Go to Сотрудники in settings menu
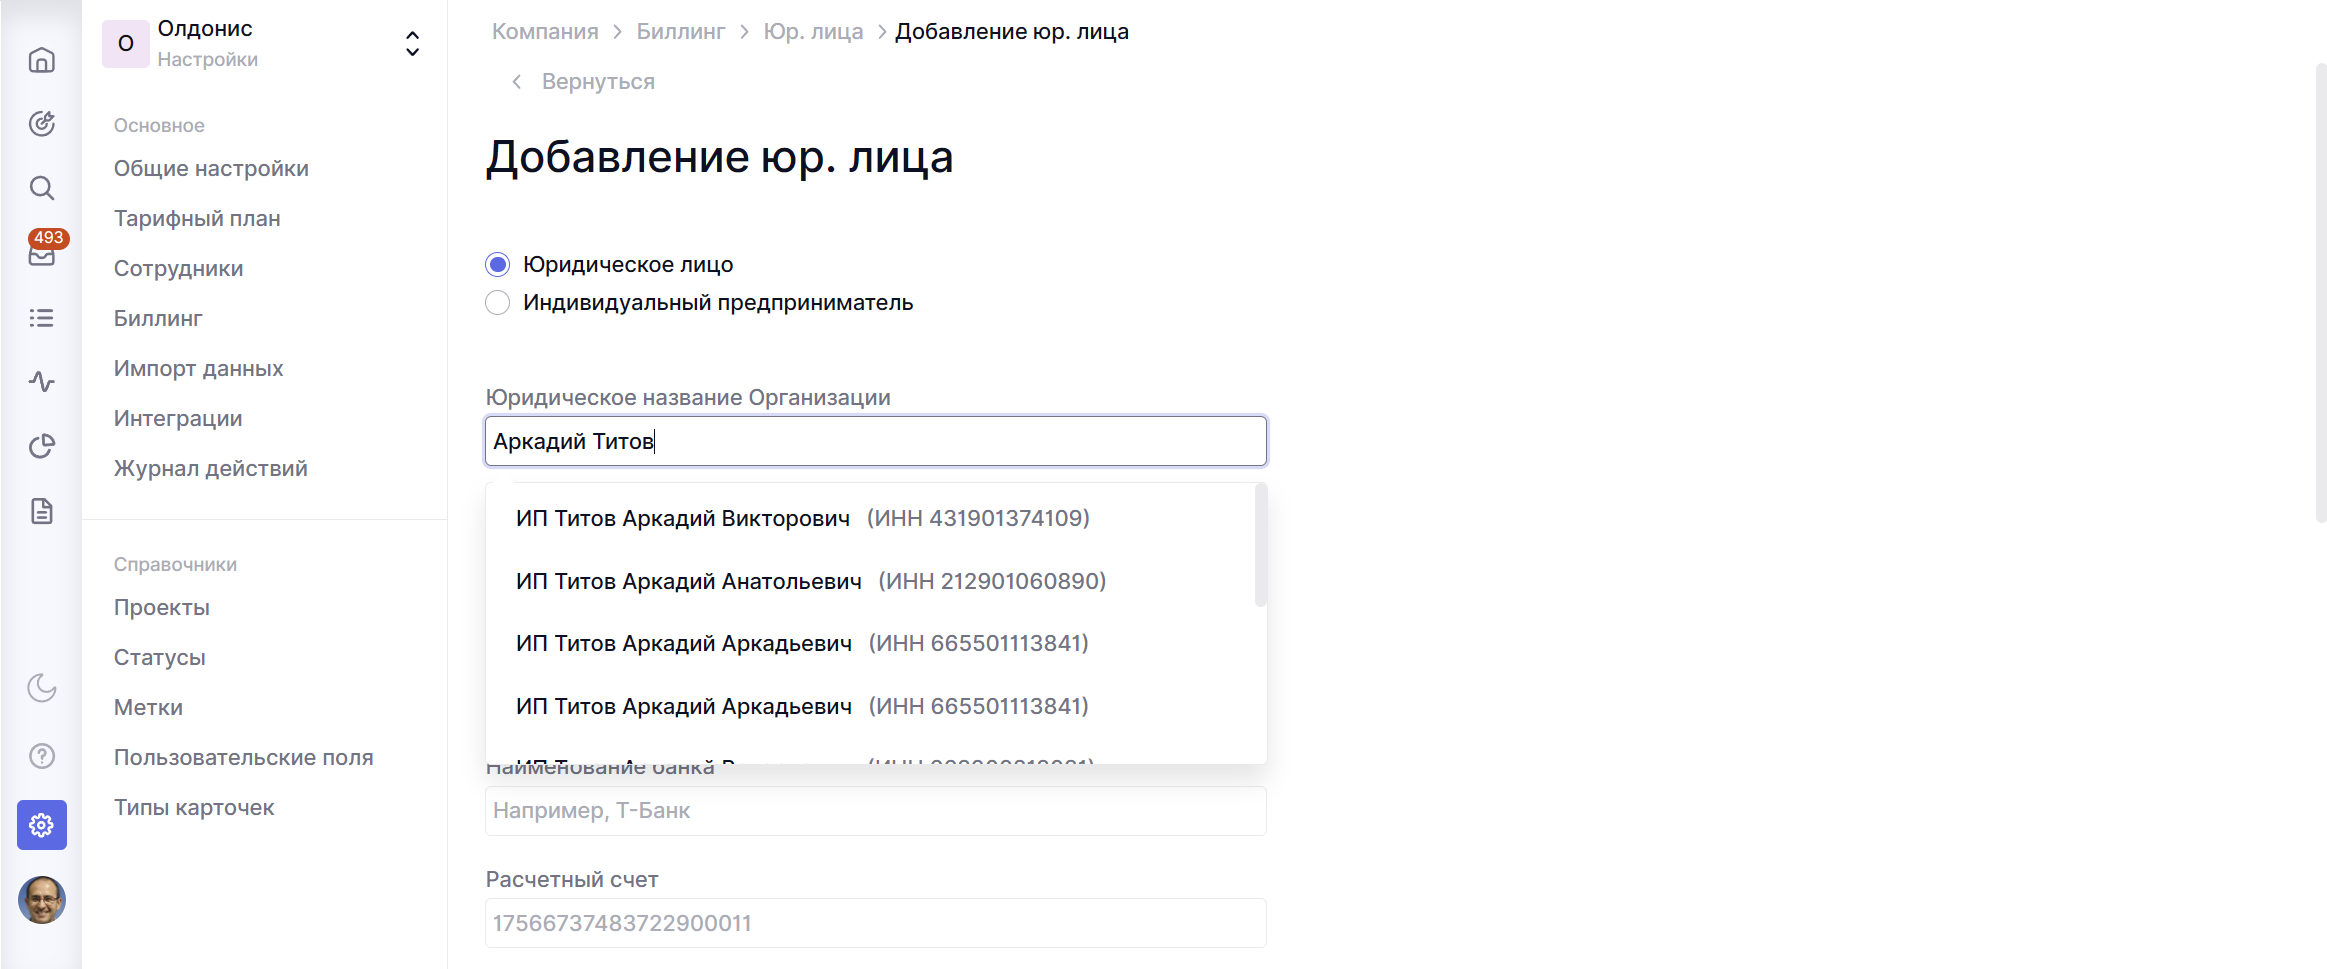The height and width of the screenshot is (969, 2327). coord(178,268)
